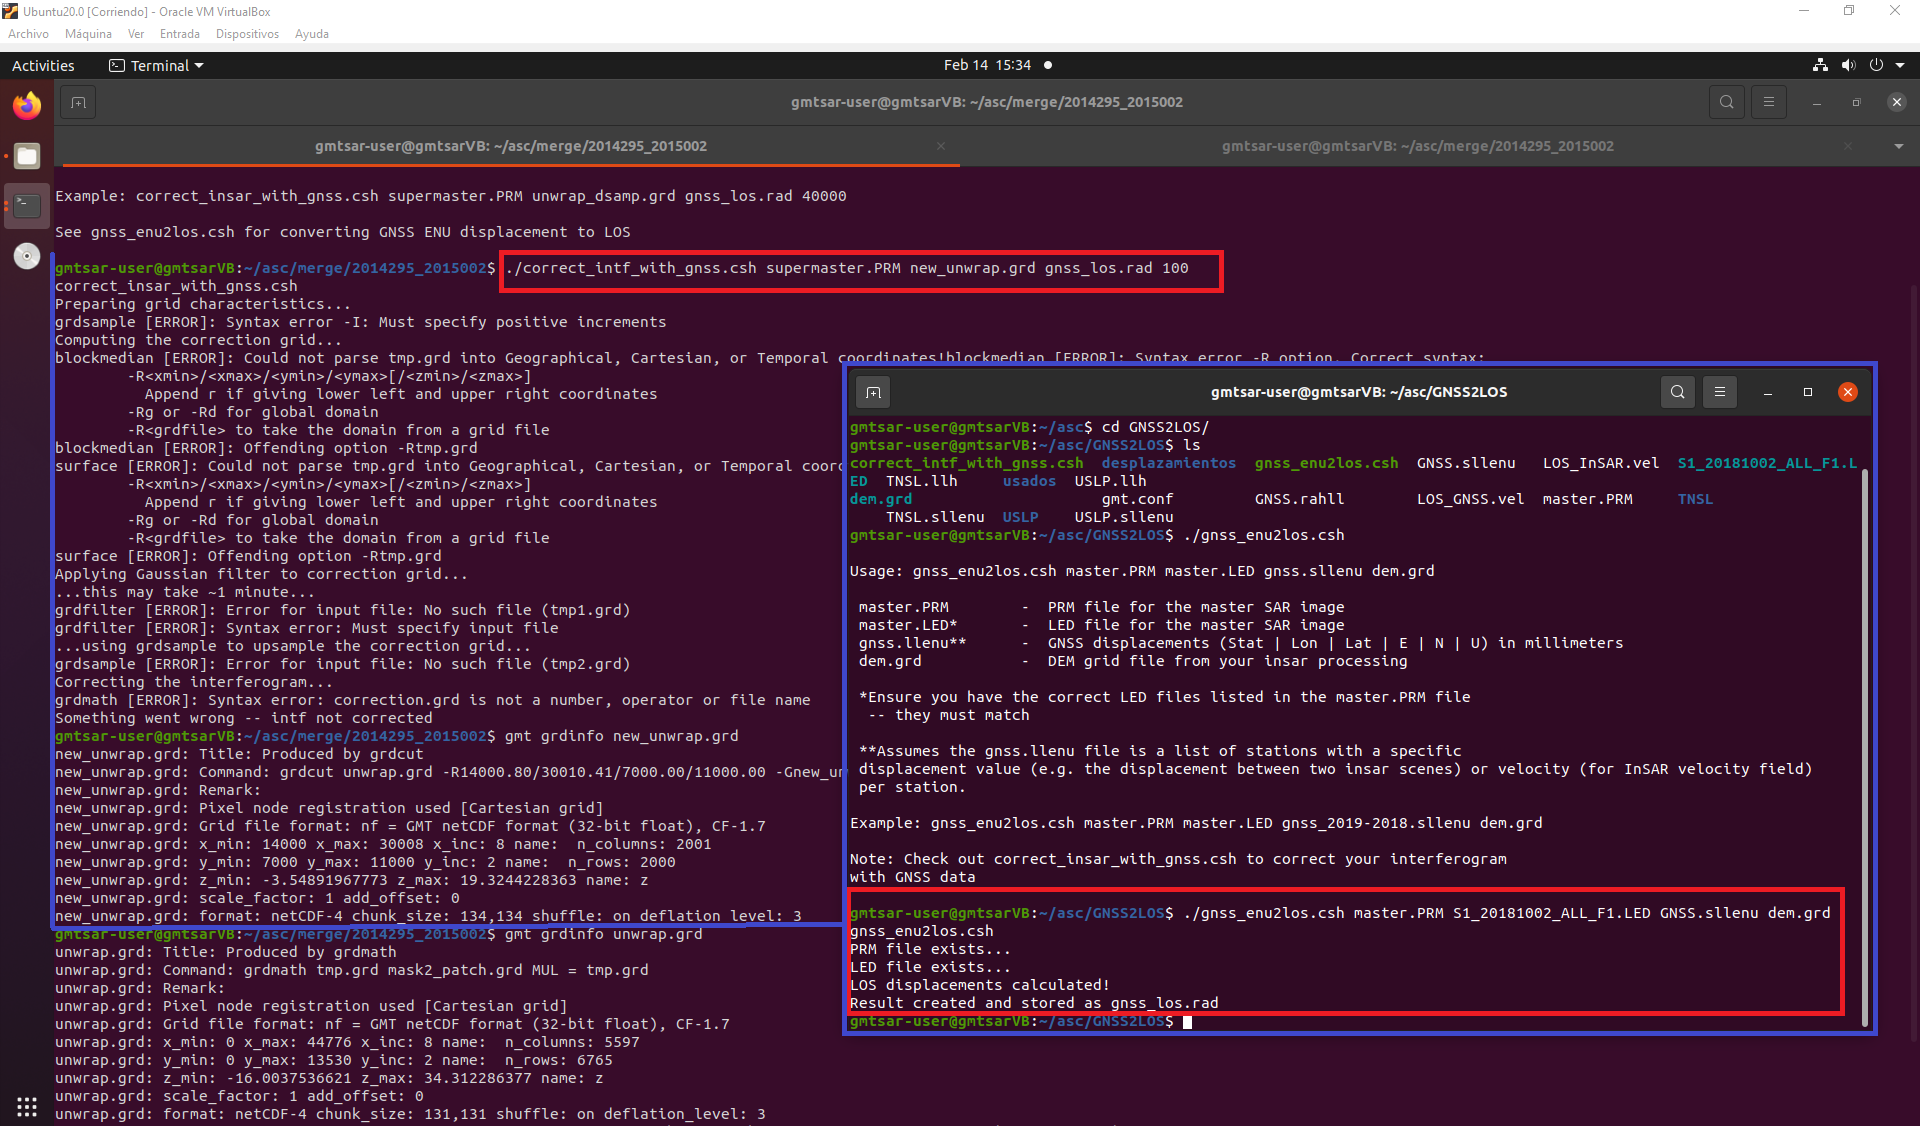Open the Files manager from the dock
Image resolution: width=1920 pixels, height=1126 pixels.
(27, 156)
